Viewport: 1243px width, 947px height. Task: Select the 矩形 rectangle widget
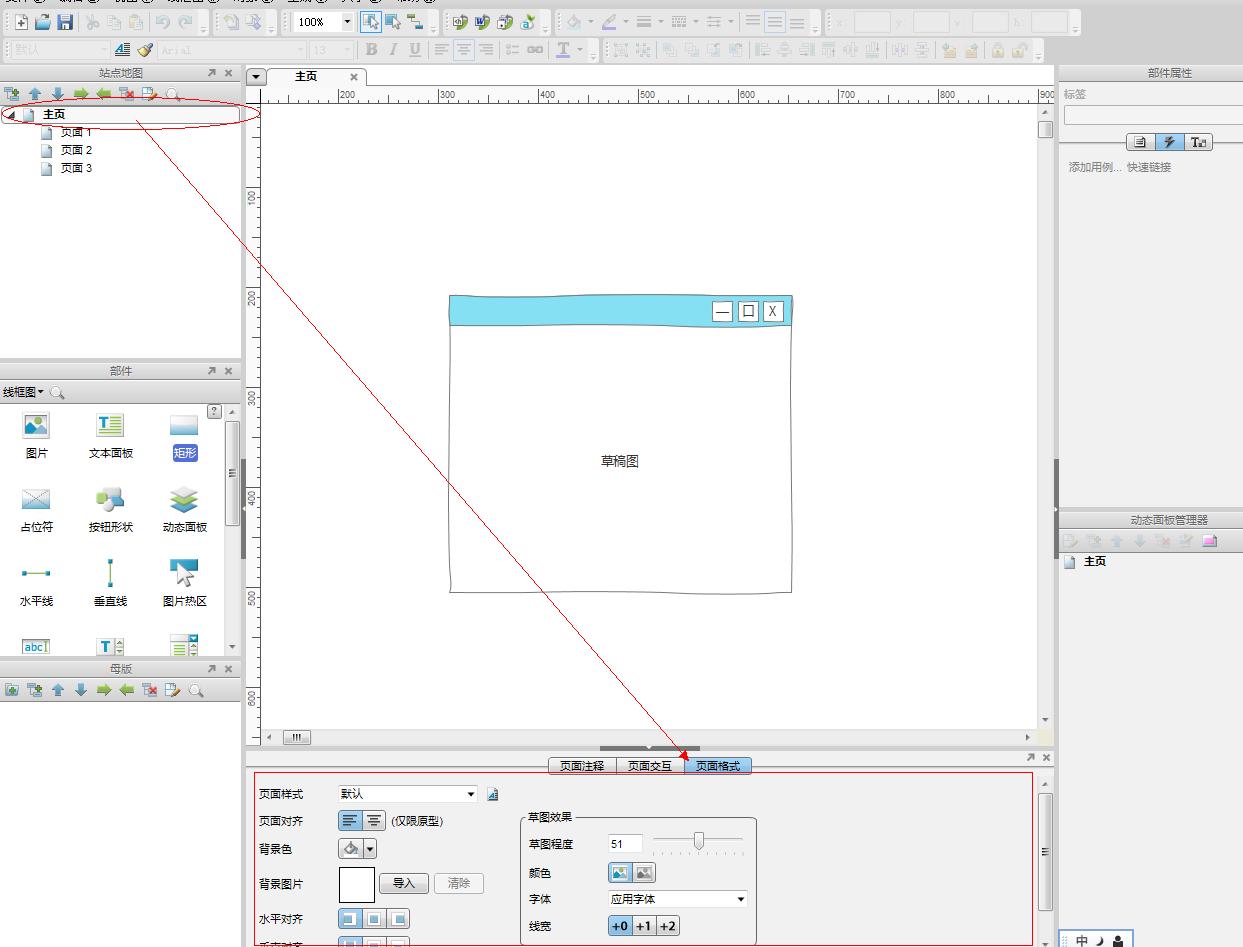pyautogui.click(x=184, y=437)
